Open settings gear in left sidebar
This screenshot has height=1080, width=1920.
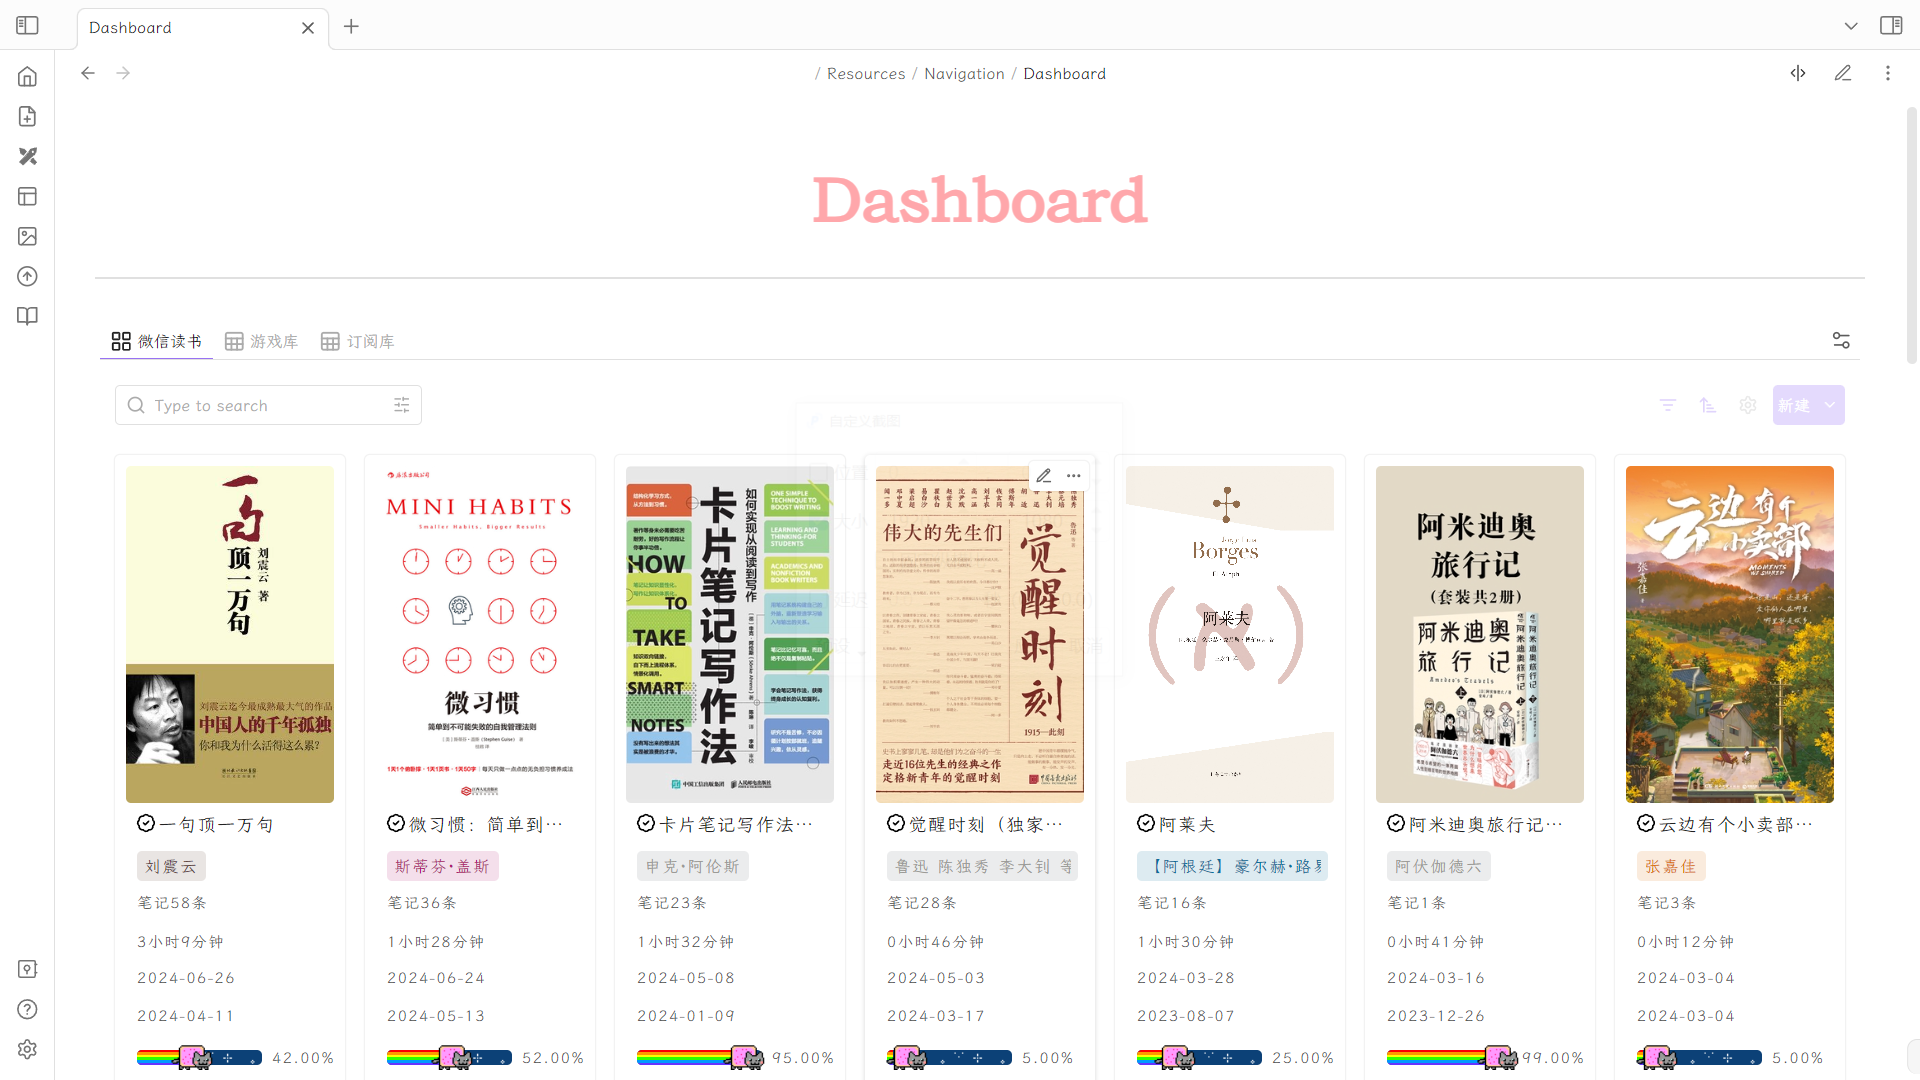coord(27,1049)
